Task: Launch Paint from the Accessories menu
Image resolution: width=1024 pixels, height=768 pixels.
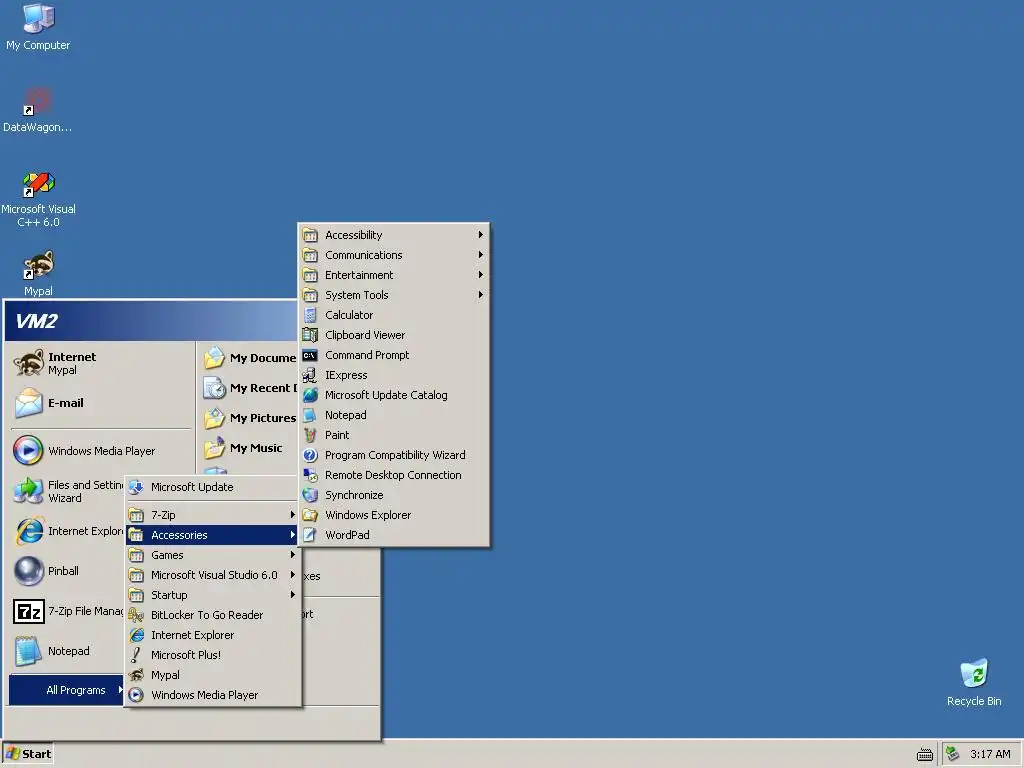Action: click(x=394, y=435)
